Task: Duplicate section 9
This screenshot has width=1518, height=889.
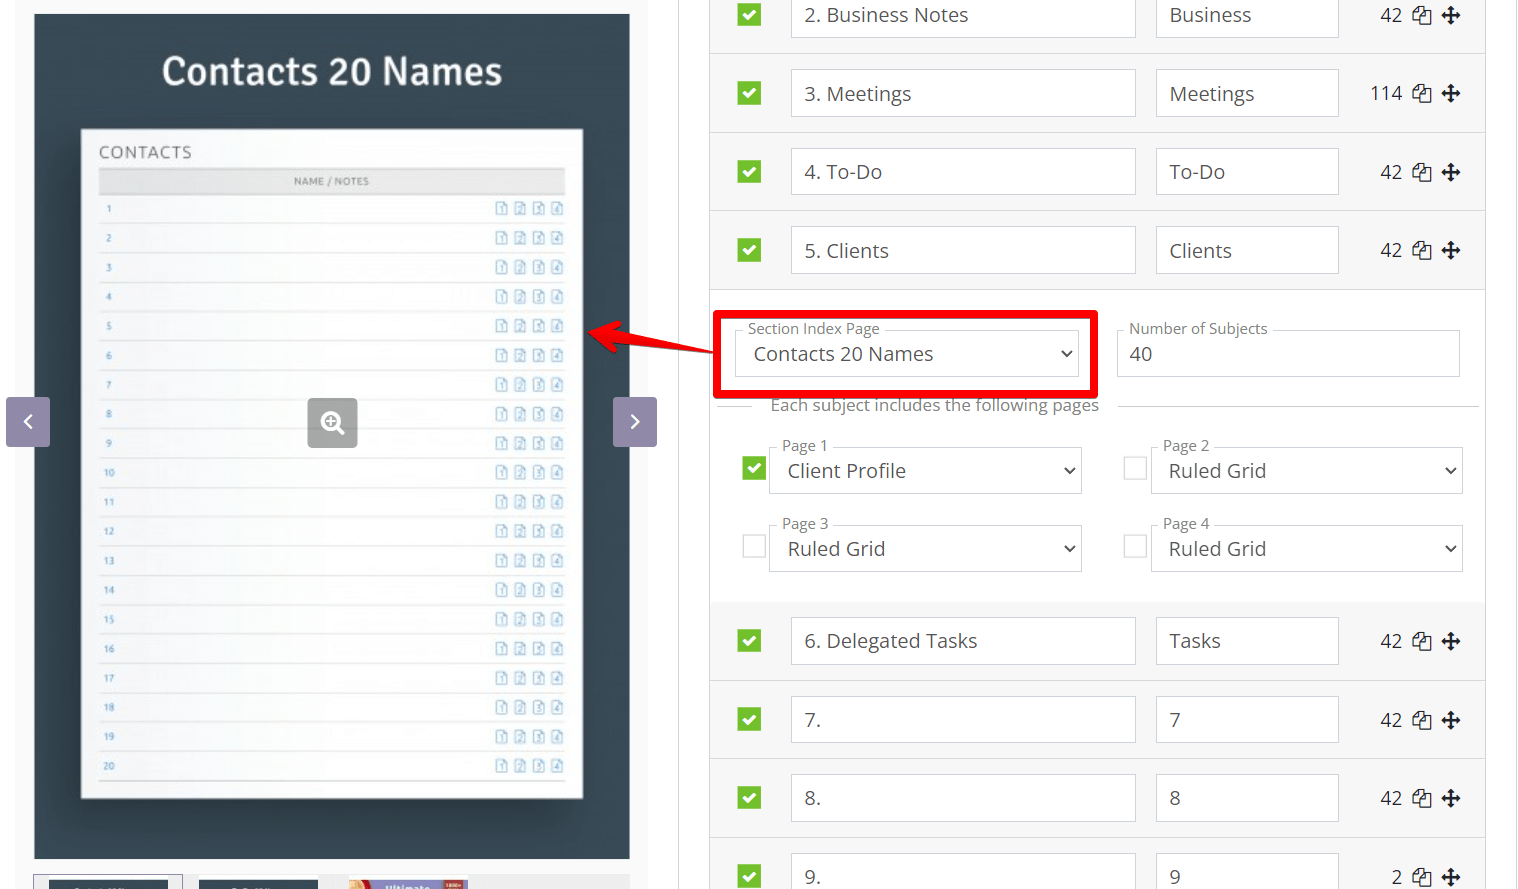Action: point(1422,875)
